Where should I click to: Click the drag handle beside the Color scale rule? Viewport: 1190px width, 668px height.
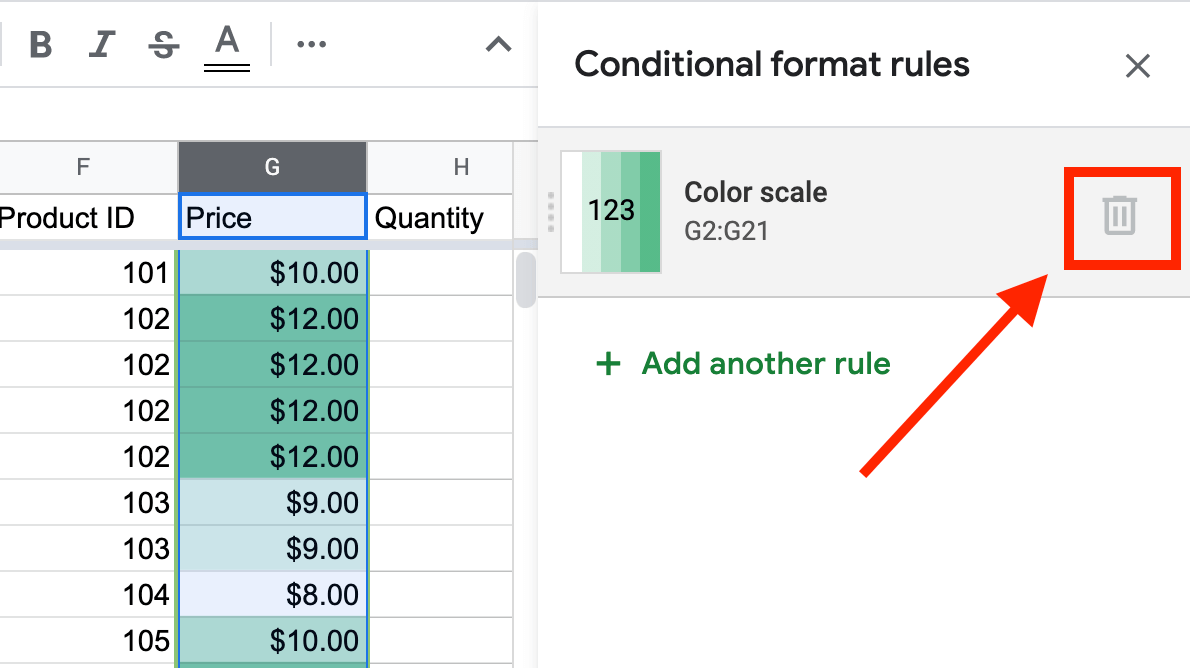[x=551, y=211]
